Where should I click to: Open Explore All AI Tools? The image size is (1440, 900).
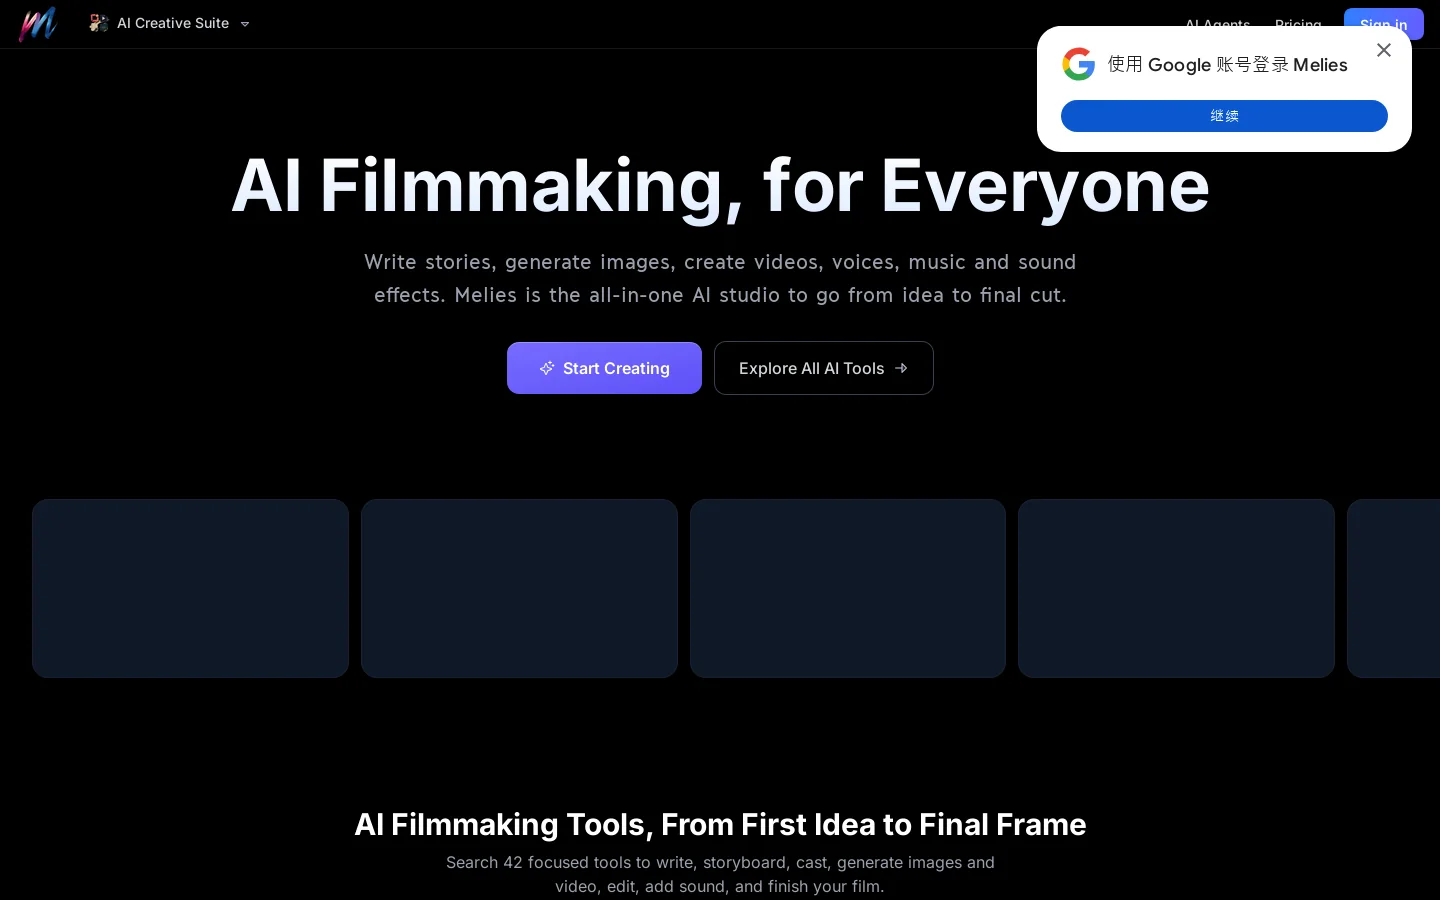tap(824, 368)
